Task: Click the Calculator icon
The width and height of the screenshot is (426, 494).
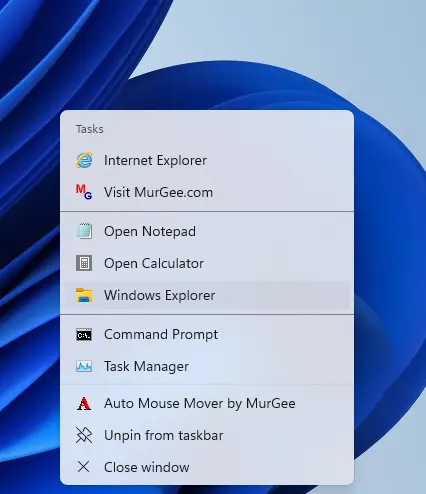Action: [84, 263]
